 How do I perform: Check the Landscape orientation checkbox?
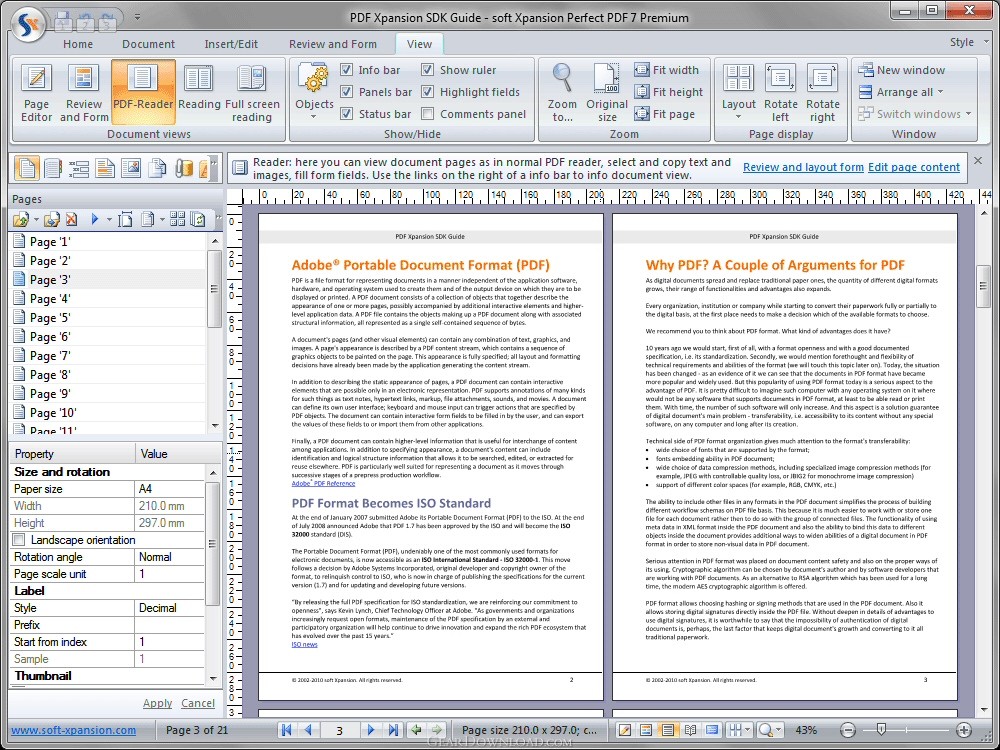[19, 540]
